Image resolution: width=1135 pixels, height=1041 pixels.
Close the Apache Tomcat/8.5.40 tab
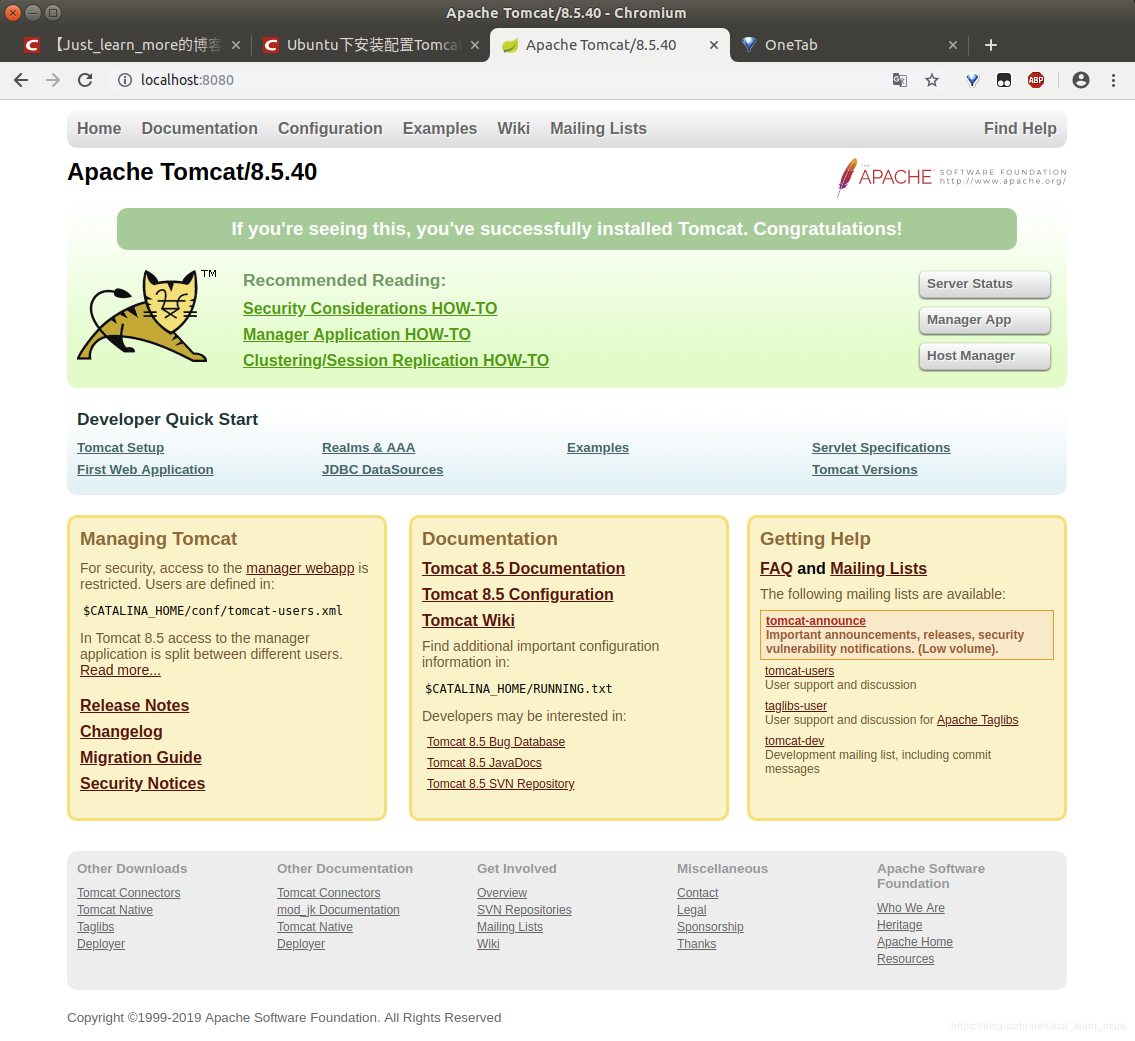(714, 45)
